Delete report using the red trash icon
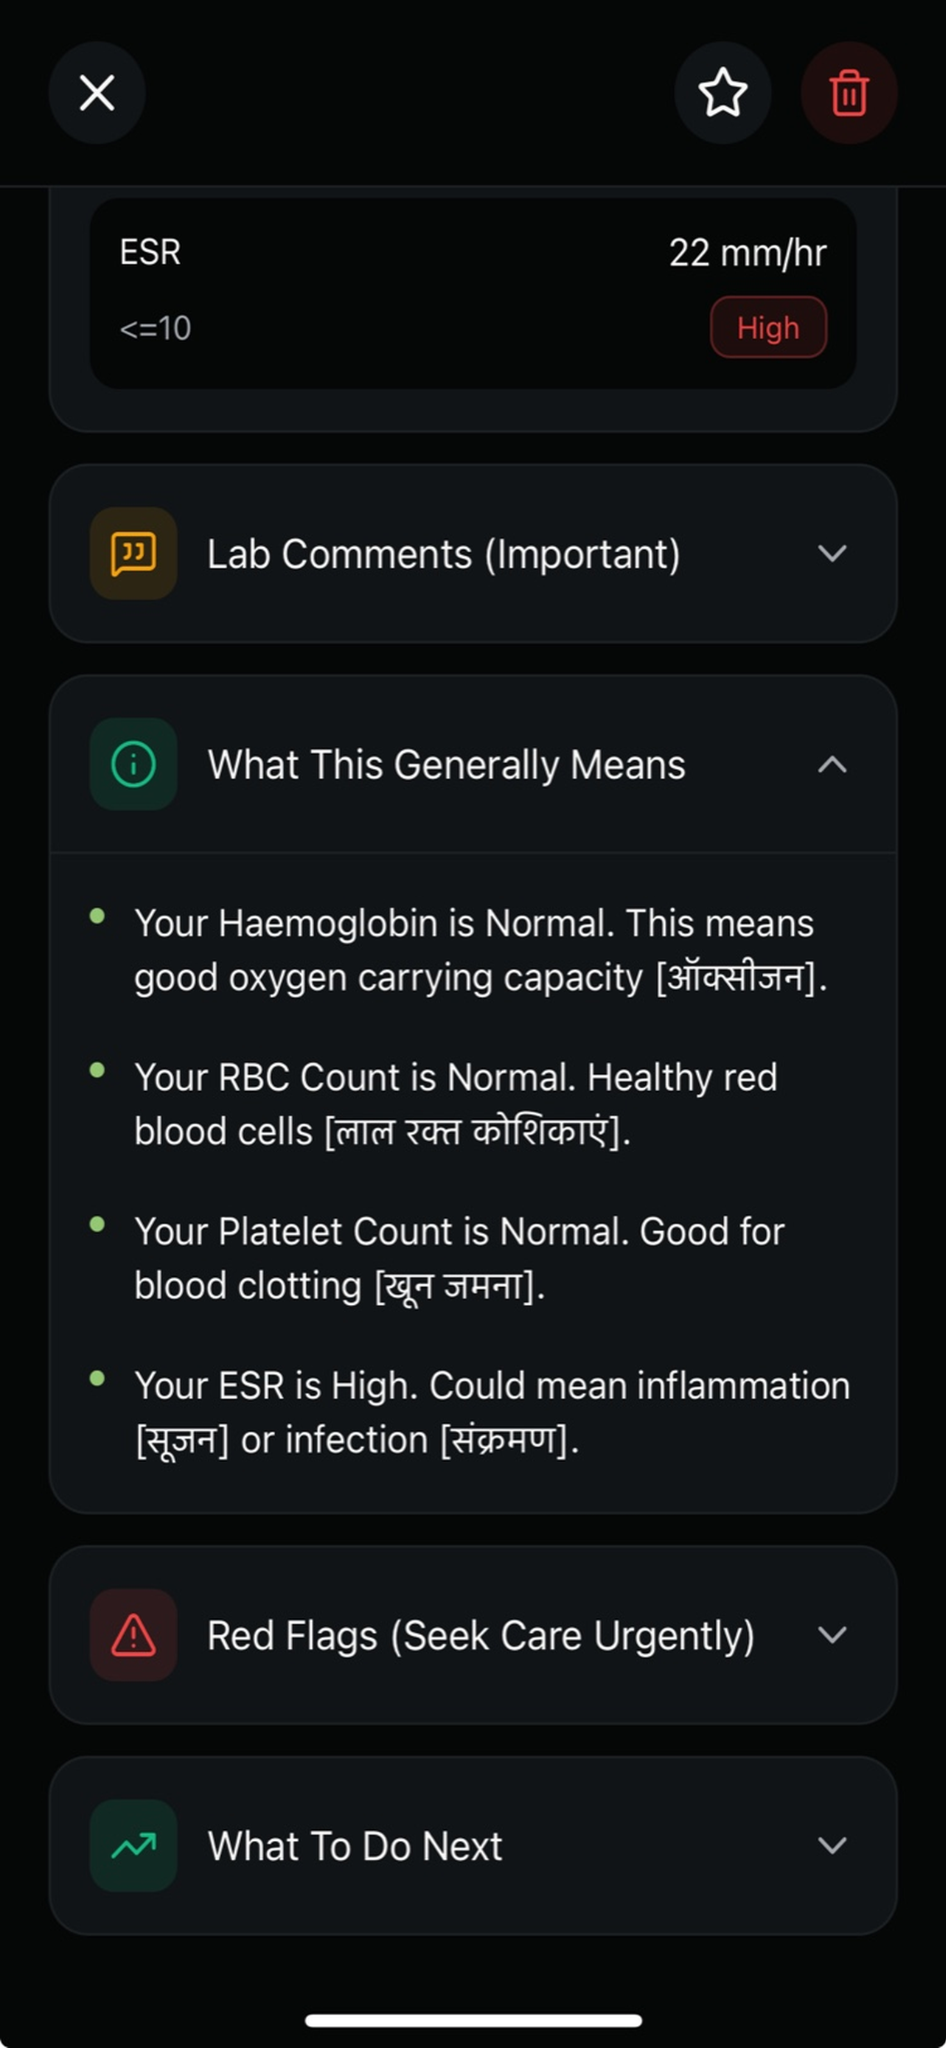The height and width of the screenshot is (2048, 946). [x=849, y=93]
